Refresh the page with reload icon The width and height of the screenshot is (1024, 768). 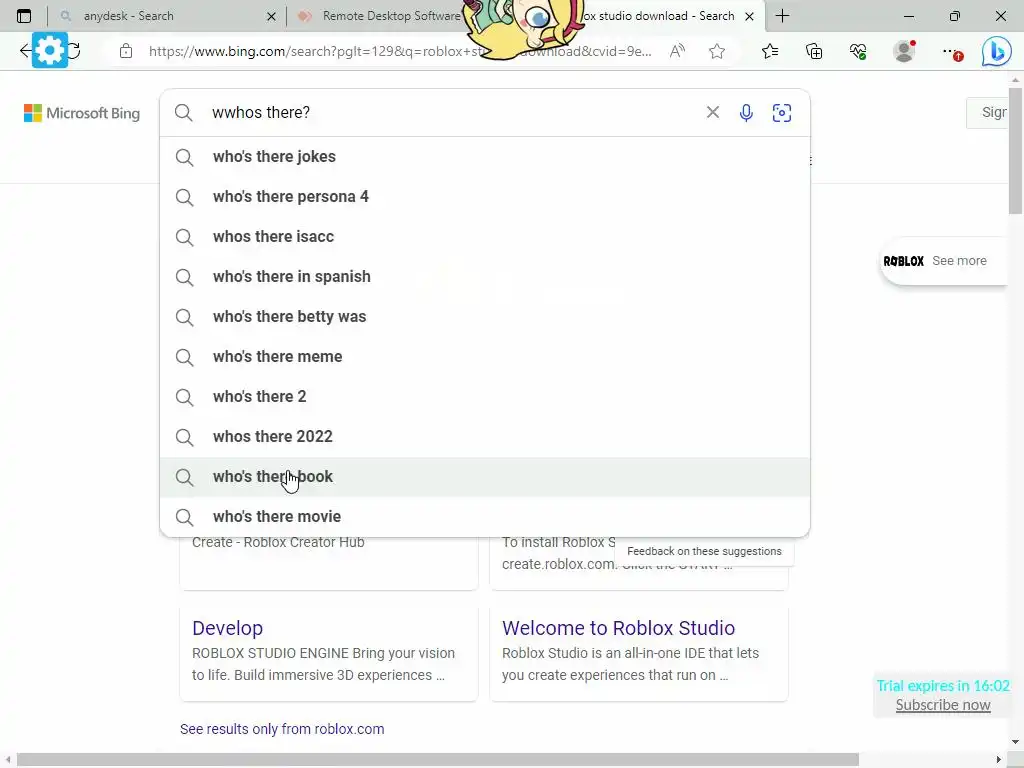pos(74,51)
